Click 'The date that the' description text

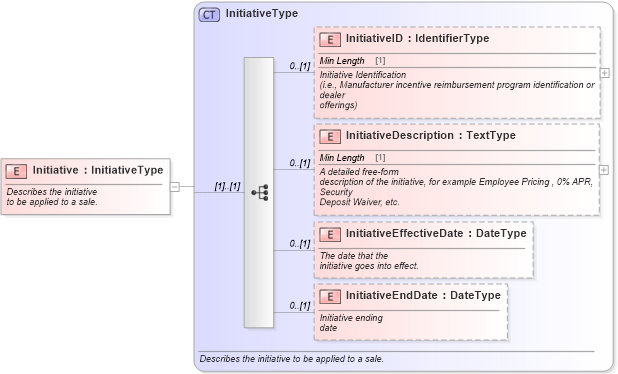click(354, 256)
